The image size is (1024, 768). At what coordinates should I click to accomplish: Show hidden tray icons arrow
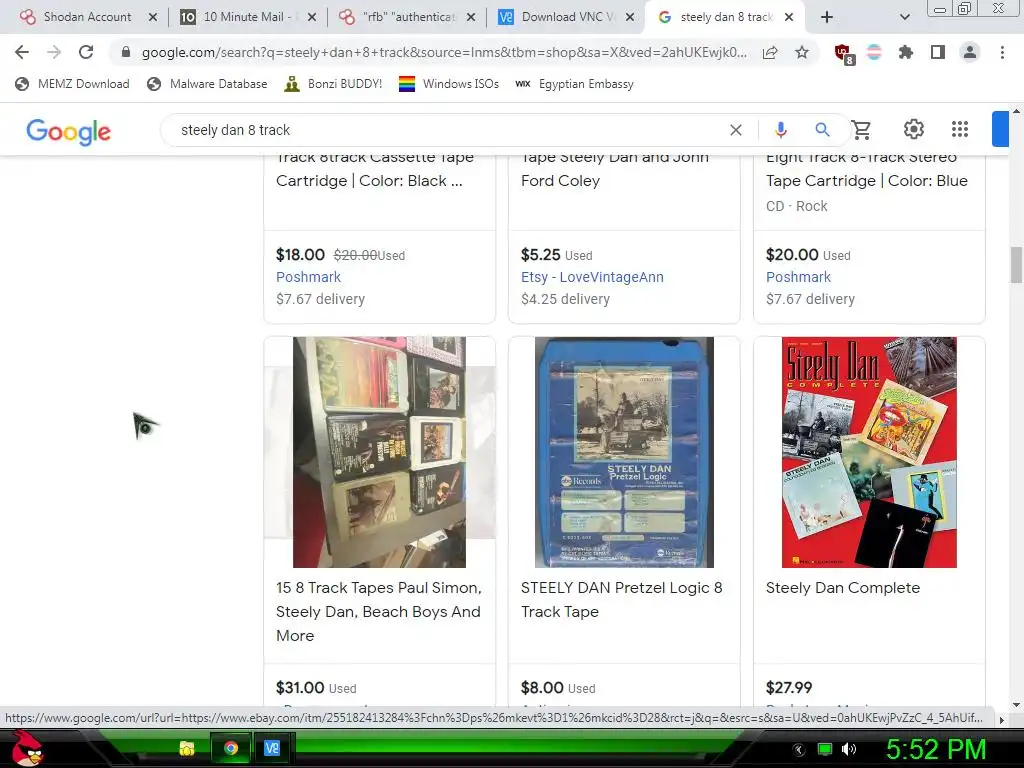click(x=799, y=750)
